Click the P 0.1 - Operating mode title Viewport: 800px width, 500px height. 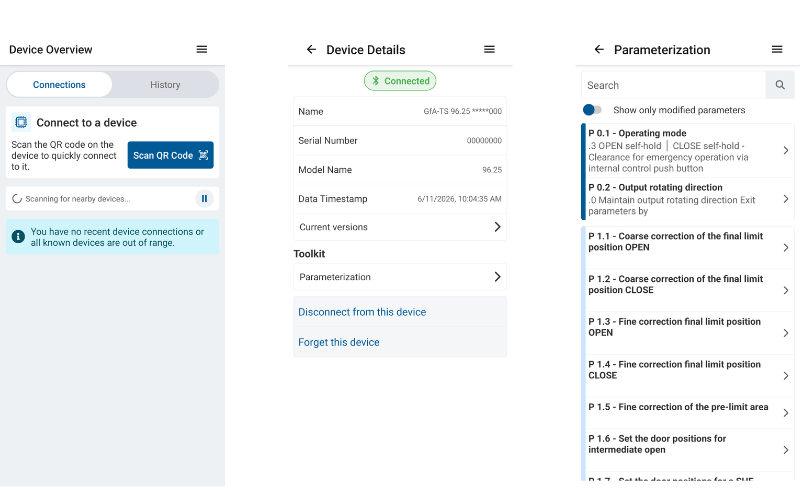click(x=637, y=133)
